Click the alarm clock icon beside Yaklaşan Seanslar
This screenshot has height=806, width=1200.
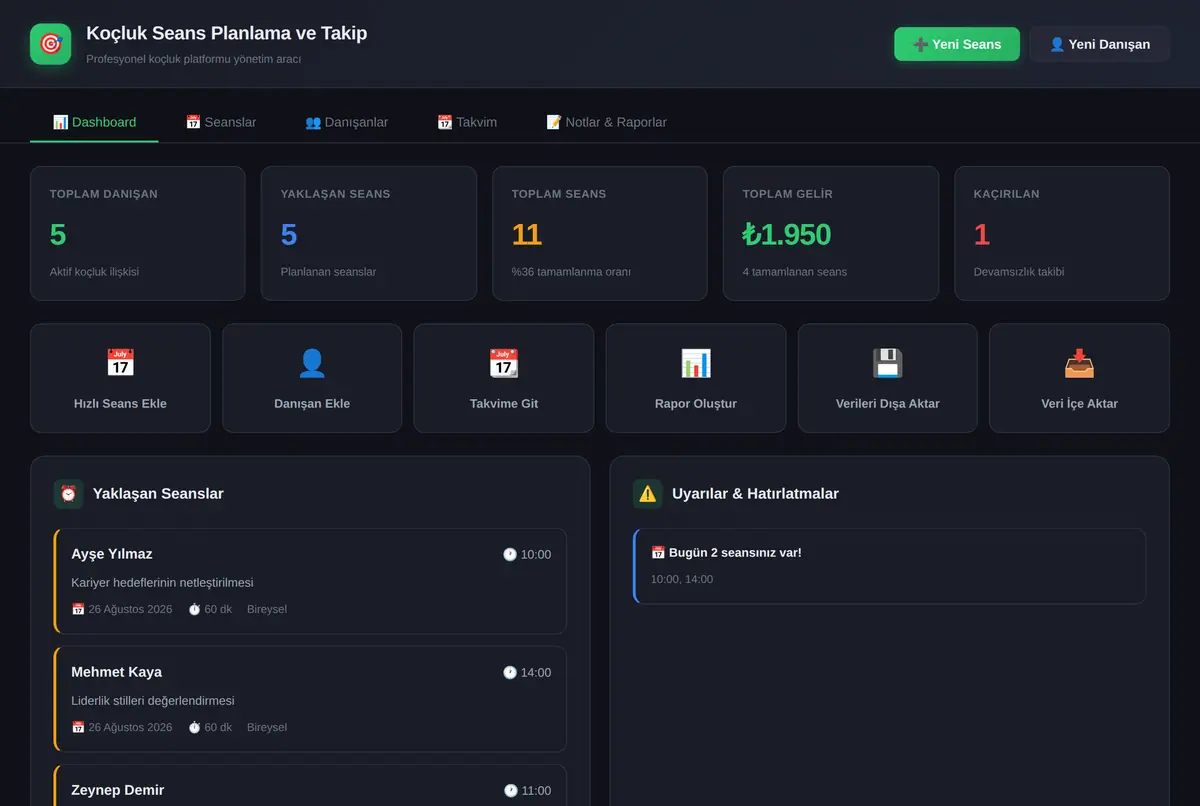point(68,494)
